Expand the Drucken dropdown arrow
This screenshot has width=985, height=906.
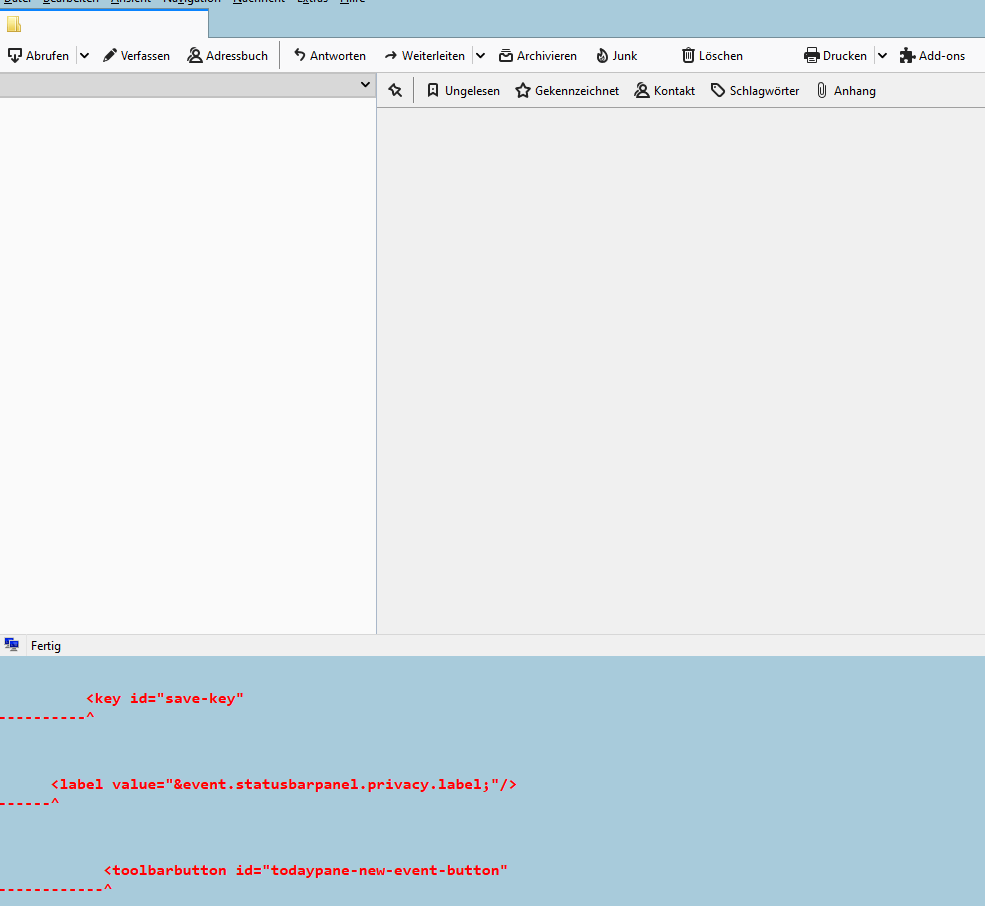coord(882,56)
